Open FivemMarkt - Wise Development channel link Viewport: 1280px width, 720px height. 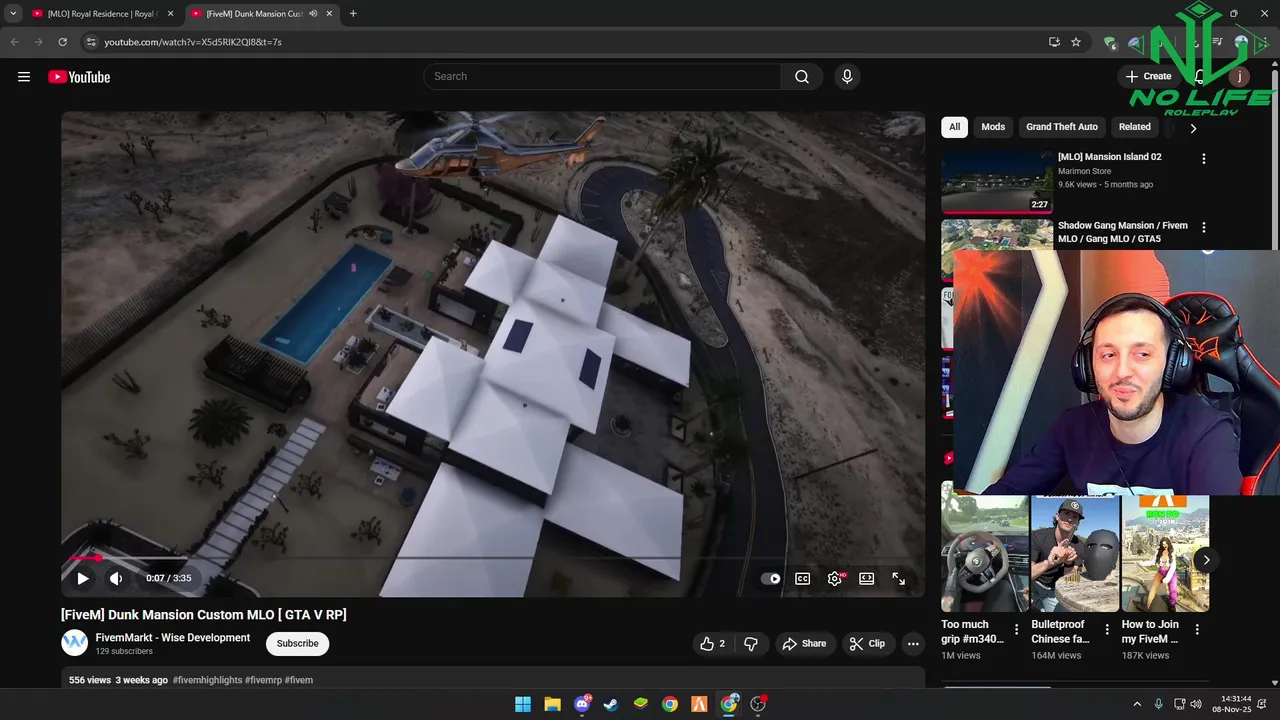pos(173,638)
